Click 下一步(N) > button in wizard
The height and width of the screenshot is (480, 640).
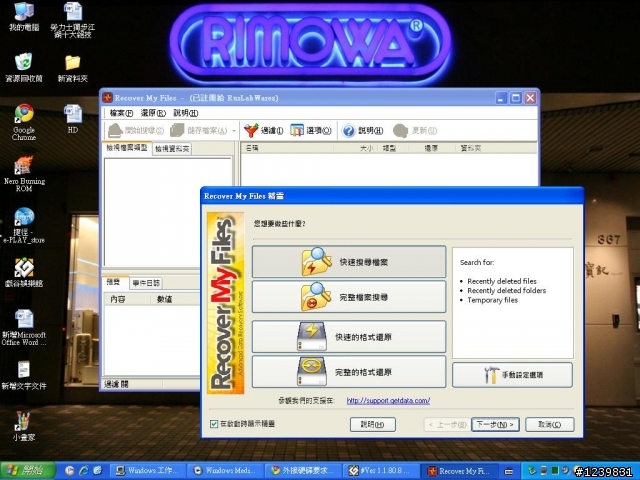click(495, 424)
